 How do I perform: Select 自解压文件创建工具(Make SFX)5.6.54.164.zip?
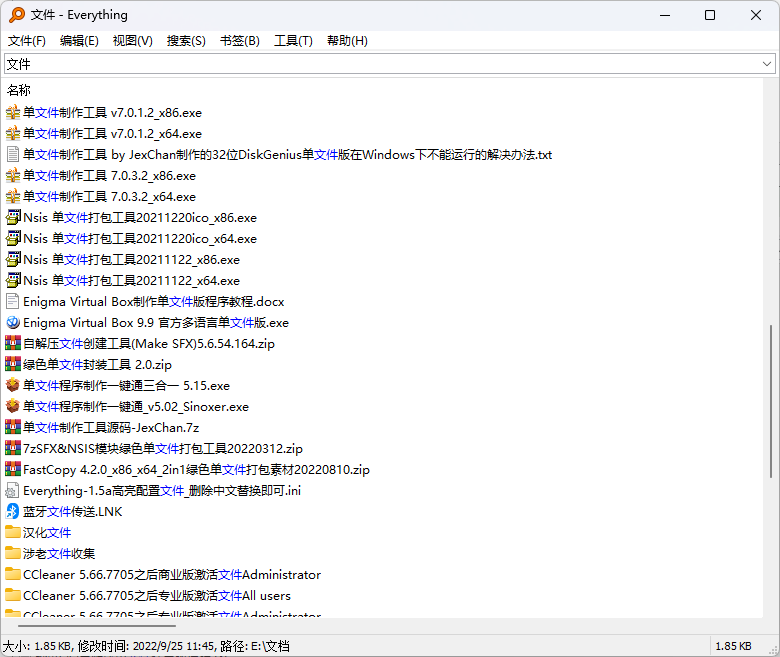click(149, 343)
